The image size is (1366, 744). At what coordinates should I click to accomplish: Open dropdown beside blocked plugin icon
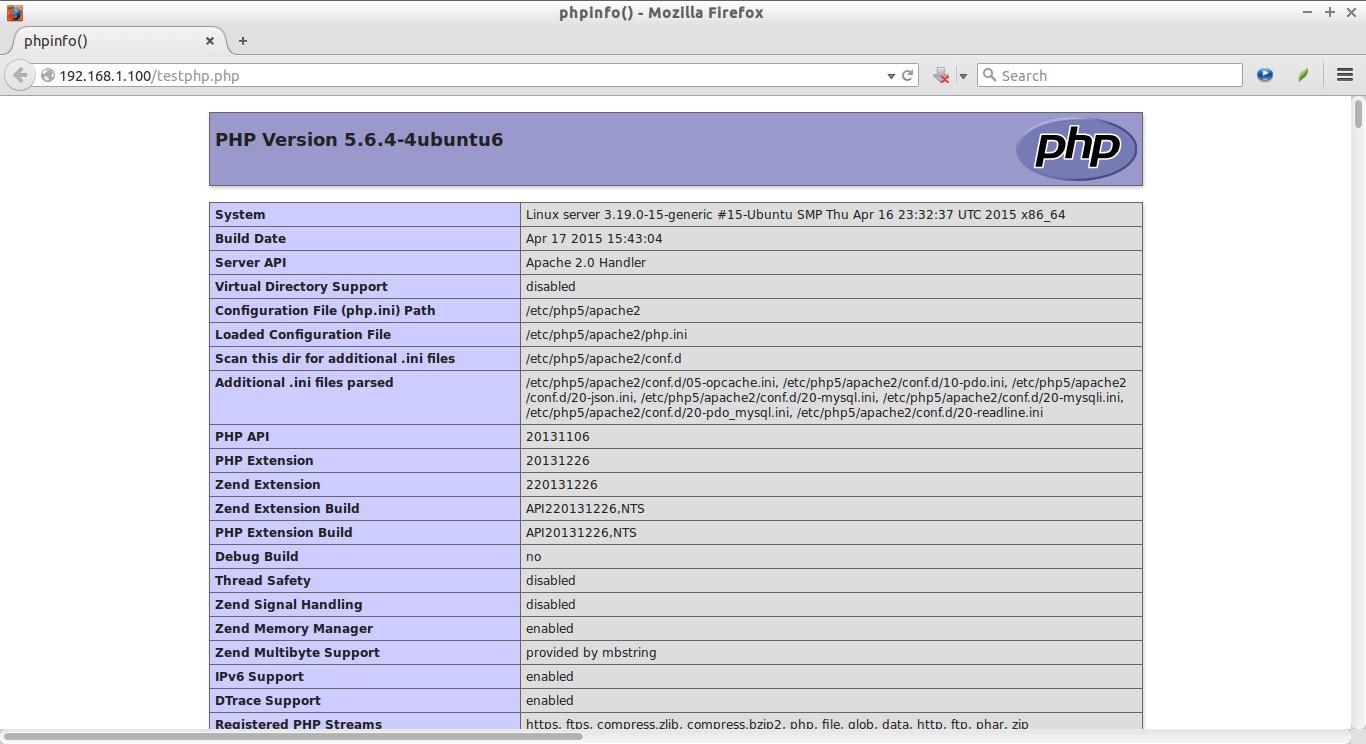point(963,76)
